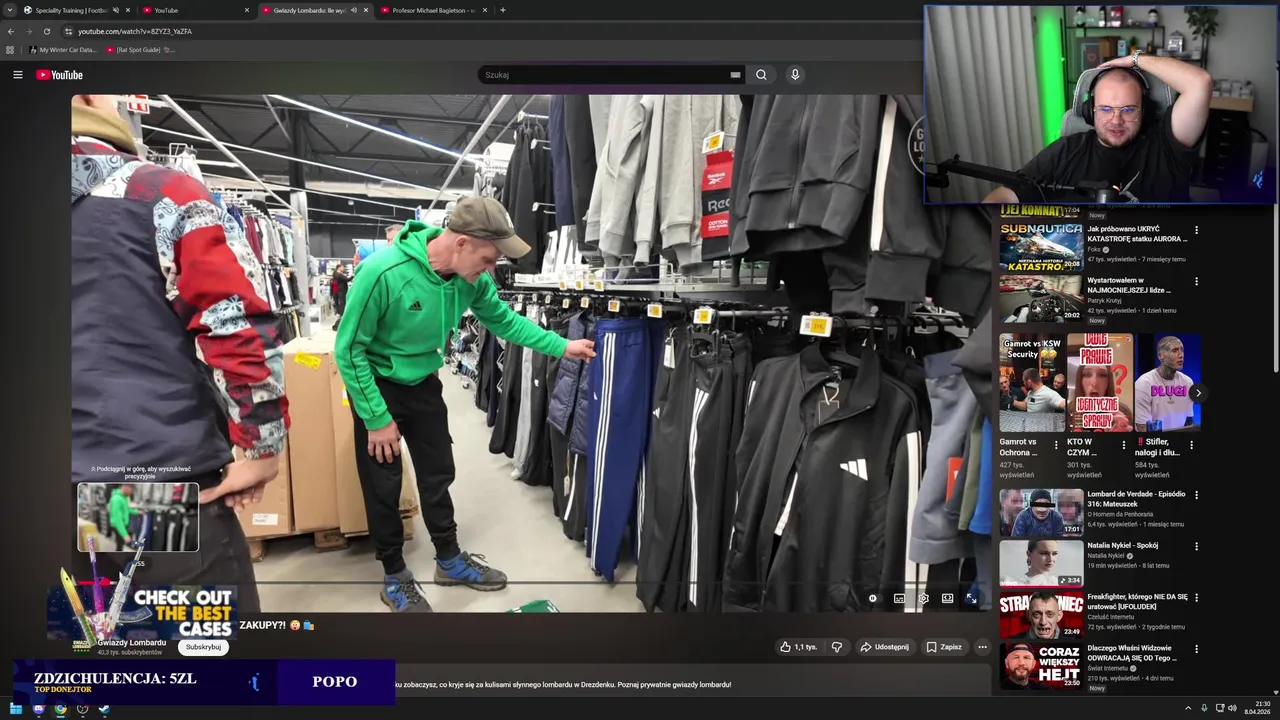Open Subnautica Aurora katastrofa video thumbnail
Image resolution: width=1280 pixels, height=720 pixels.
[1041, 247]
